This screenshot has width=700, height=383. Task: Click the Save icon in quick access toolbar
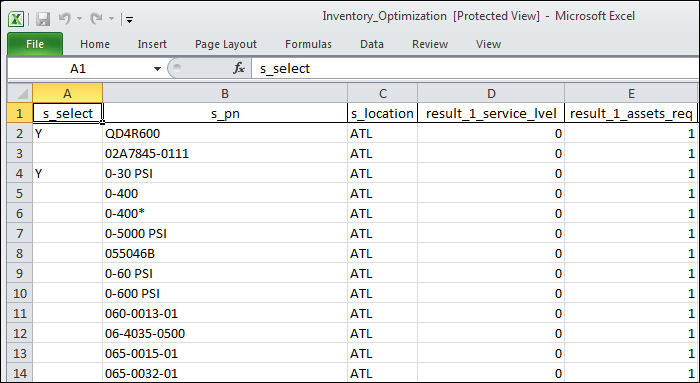click(x=43, y=19)
